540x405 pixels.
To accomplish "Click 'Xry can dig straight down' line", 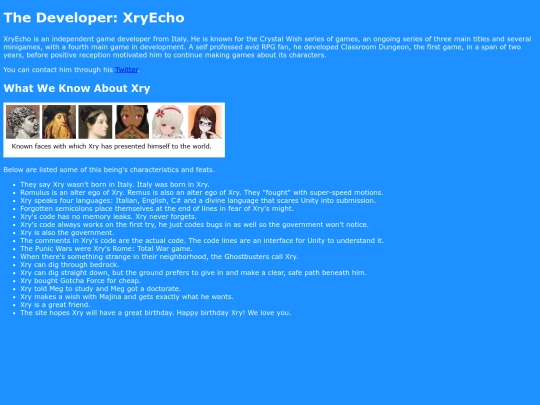I will tap(193, 273).
